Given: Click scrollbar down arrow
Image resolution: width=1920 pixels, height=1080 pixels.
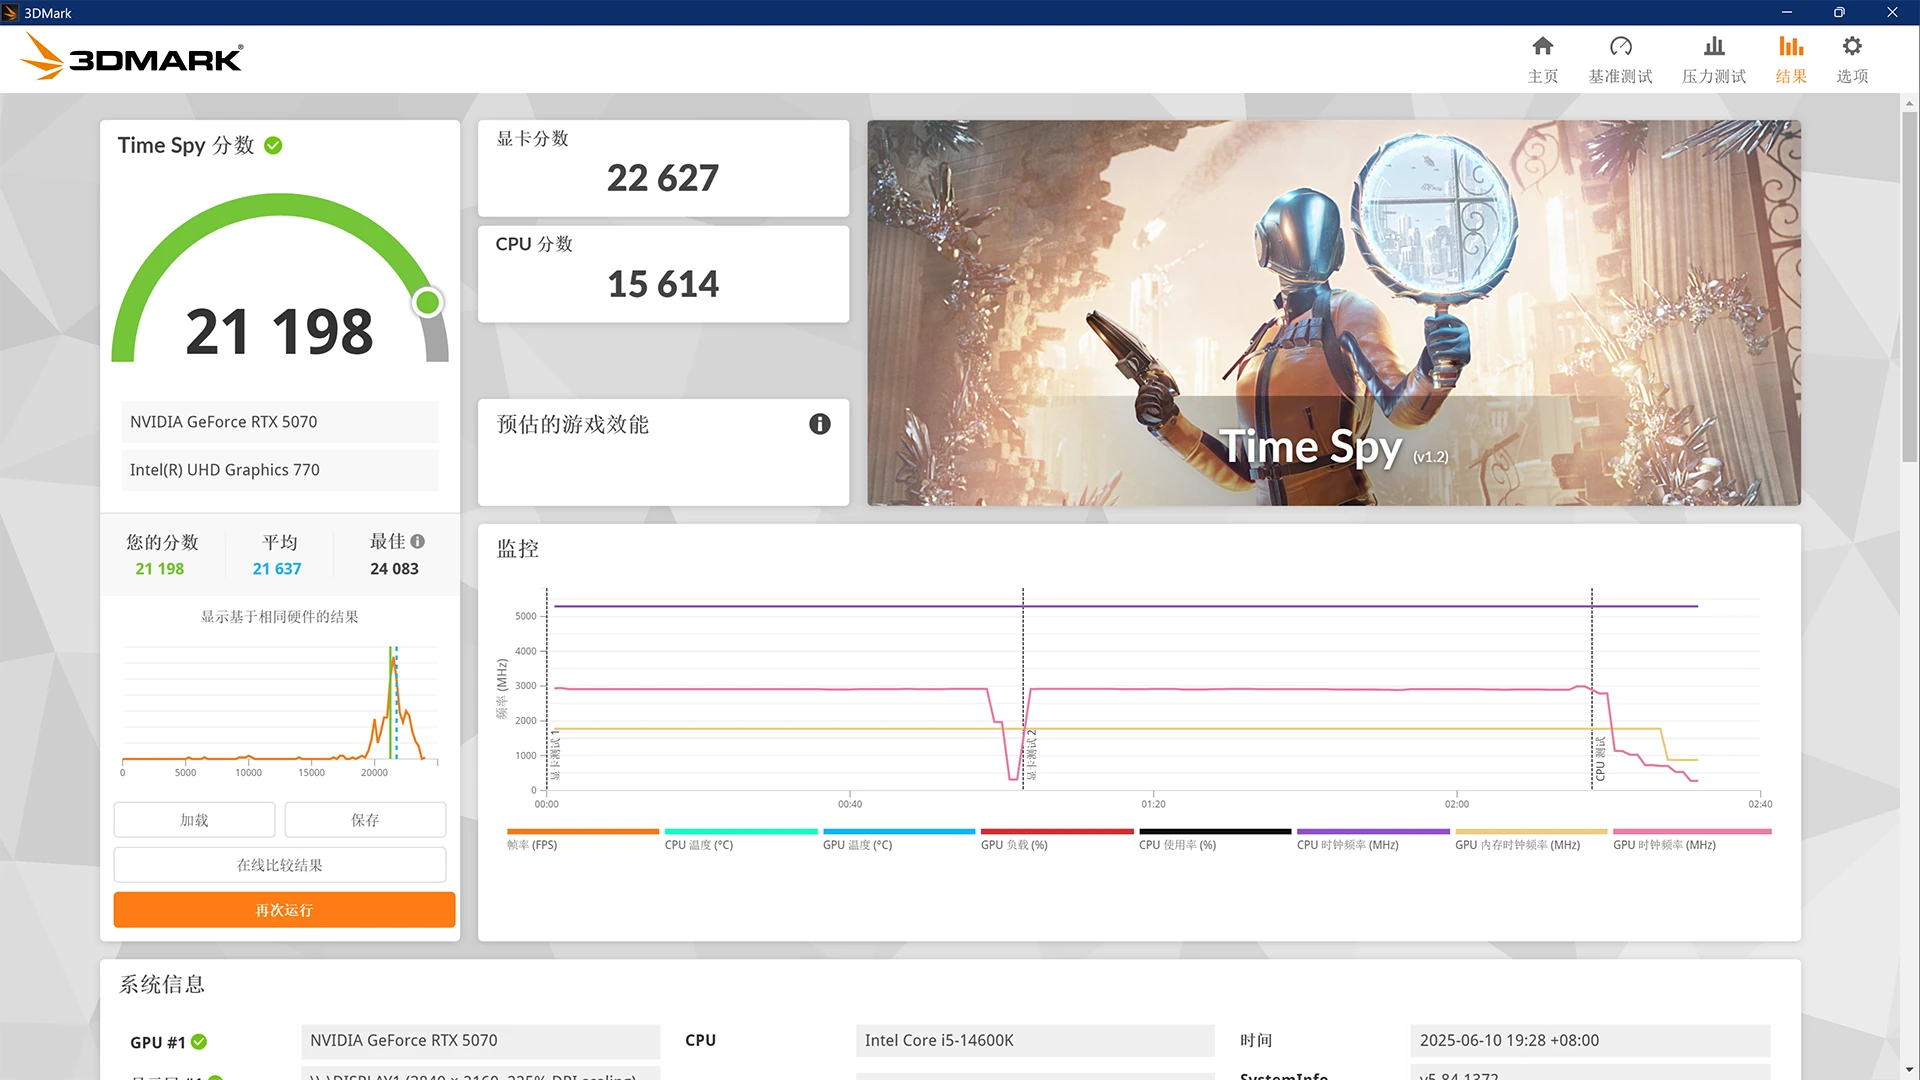Looking at the screenshot, I should (1909, 1071).
